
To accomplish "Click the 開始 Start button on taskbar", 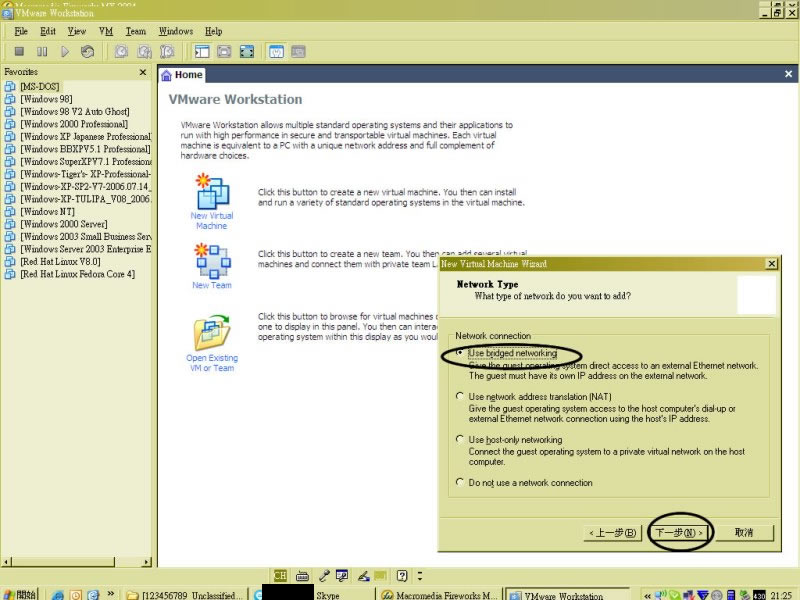I will pos(19,594).
